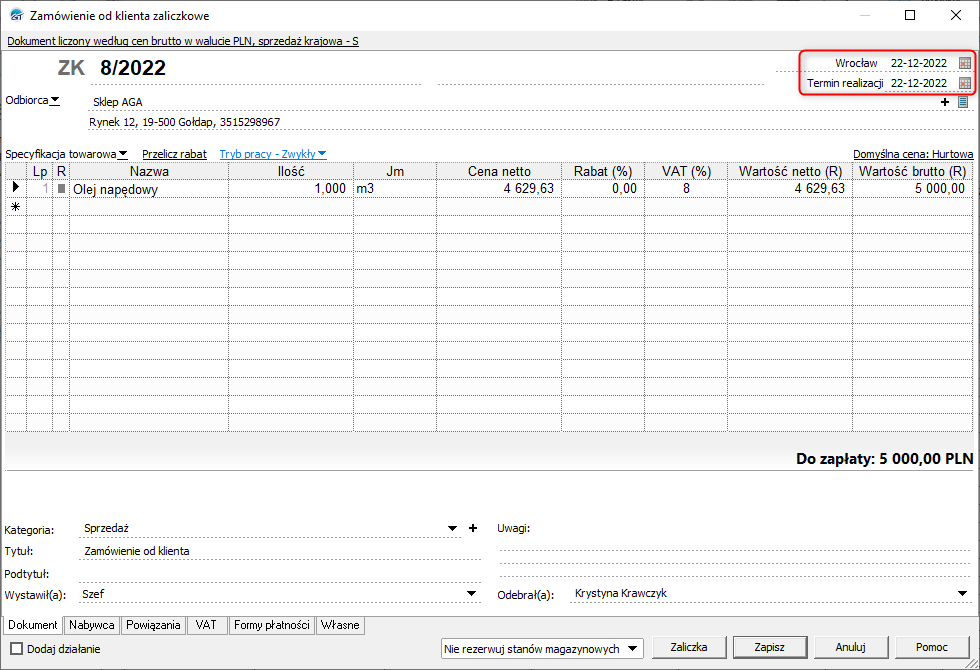Screen dimensions: 980x670
Task: Click the Wartość brutto (R) column header
Action: point(912,171)
